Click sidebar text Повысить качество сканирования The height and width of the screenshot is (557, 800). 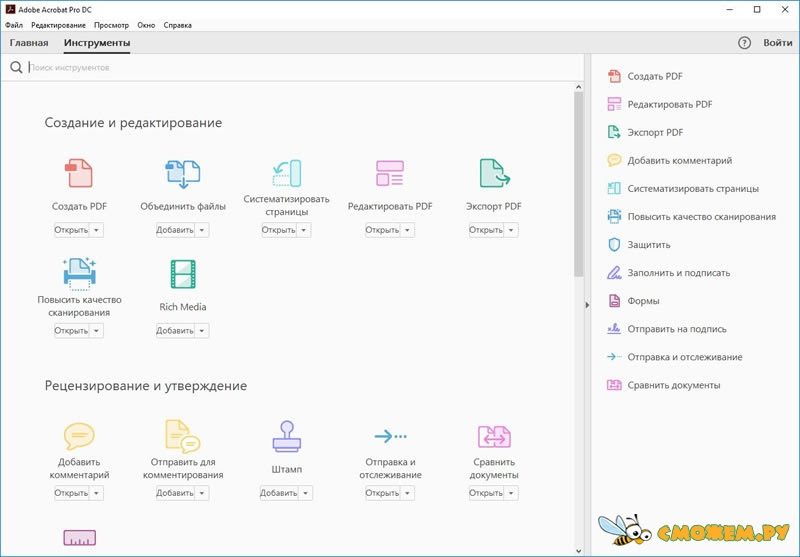tap(702, 216)
